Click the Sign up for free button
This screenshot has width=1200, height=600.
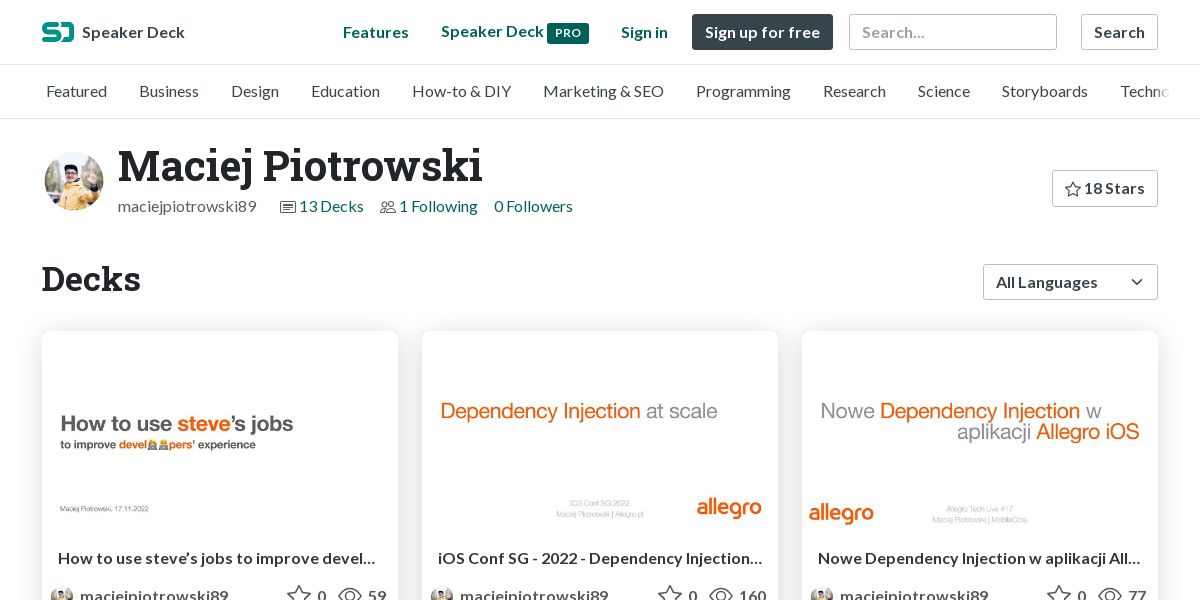762,32
